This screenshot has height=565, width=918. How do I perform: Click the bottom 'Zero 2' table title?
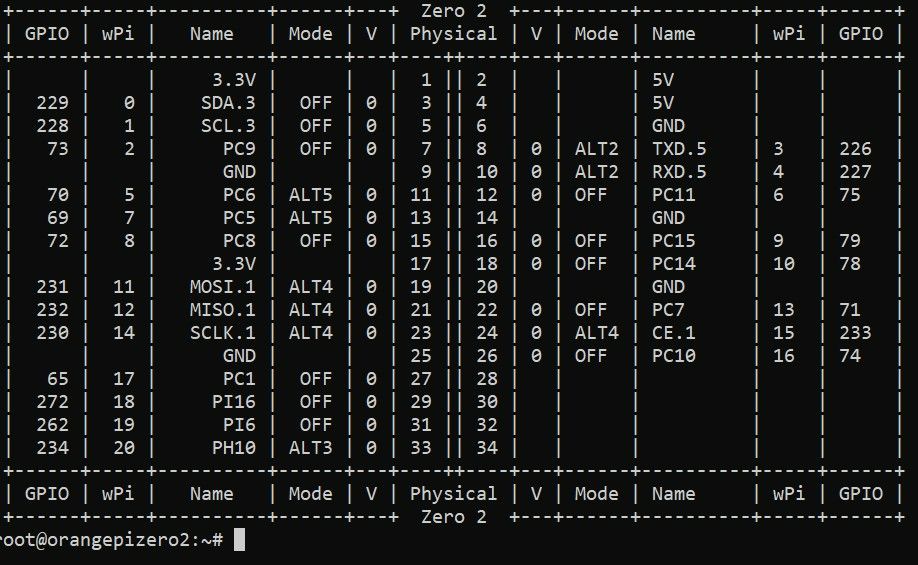click(453, 517)
